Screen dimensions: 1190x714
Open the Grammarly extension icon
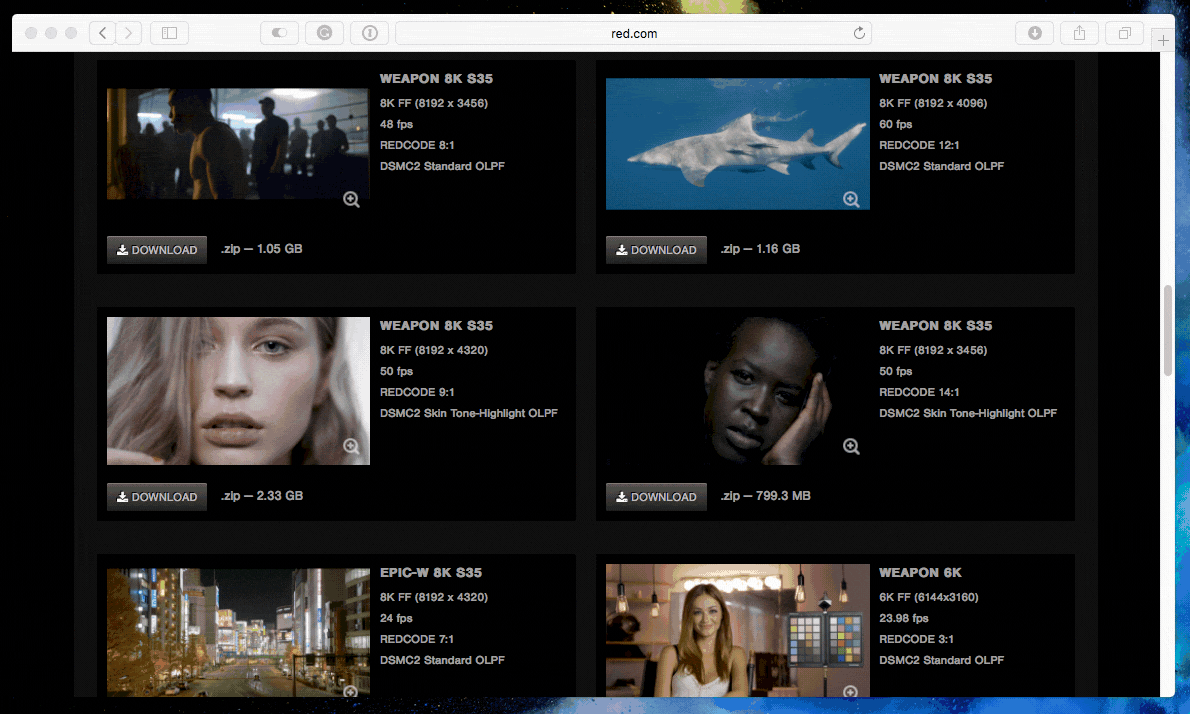(324, 33)
